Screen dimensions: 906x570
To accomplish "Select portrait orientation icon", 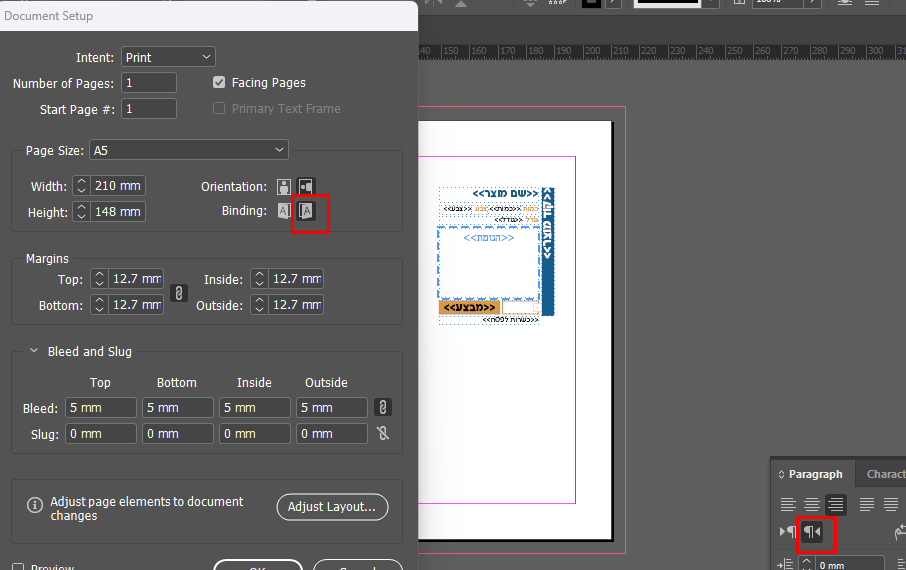I will 284,187.
